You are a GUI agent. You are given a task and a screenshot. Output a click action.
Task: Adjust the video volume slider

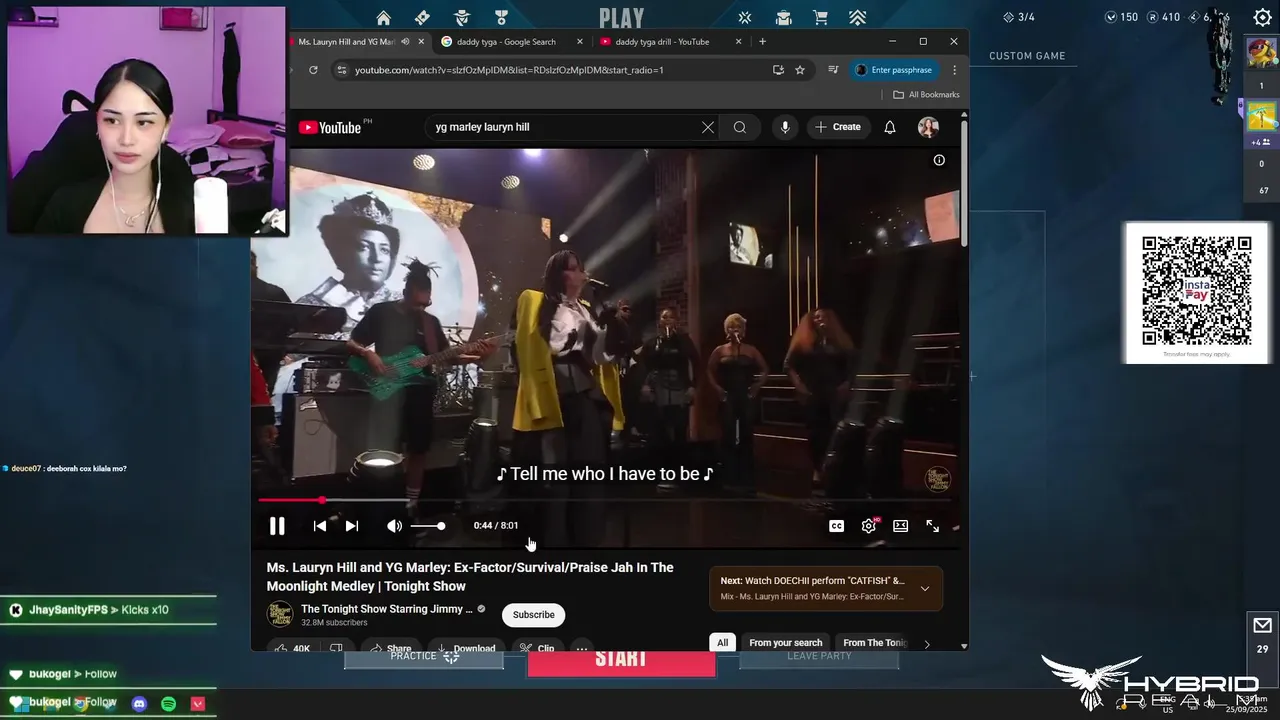point(428,526)
